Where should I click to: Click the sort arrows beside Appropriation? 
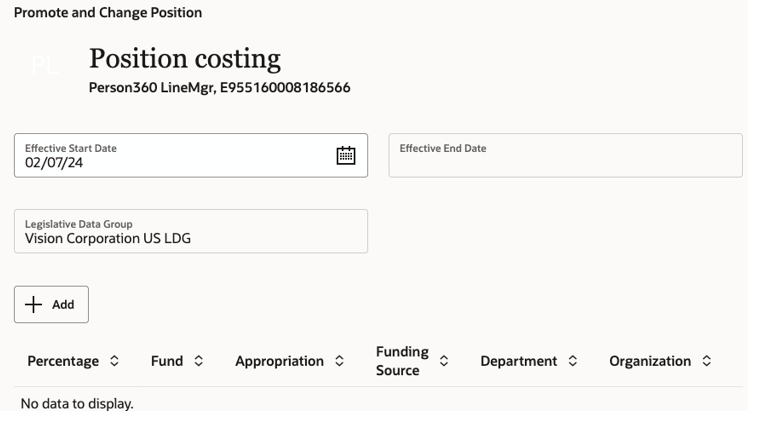coord(340,361)
